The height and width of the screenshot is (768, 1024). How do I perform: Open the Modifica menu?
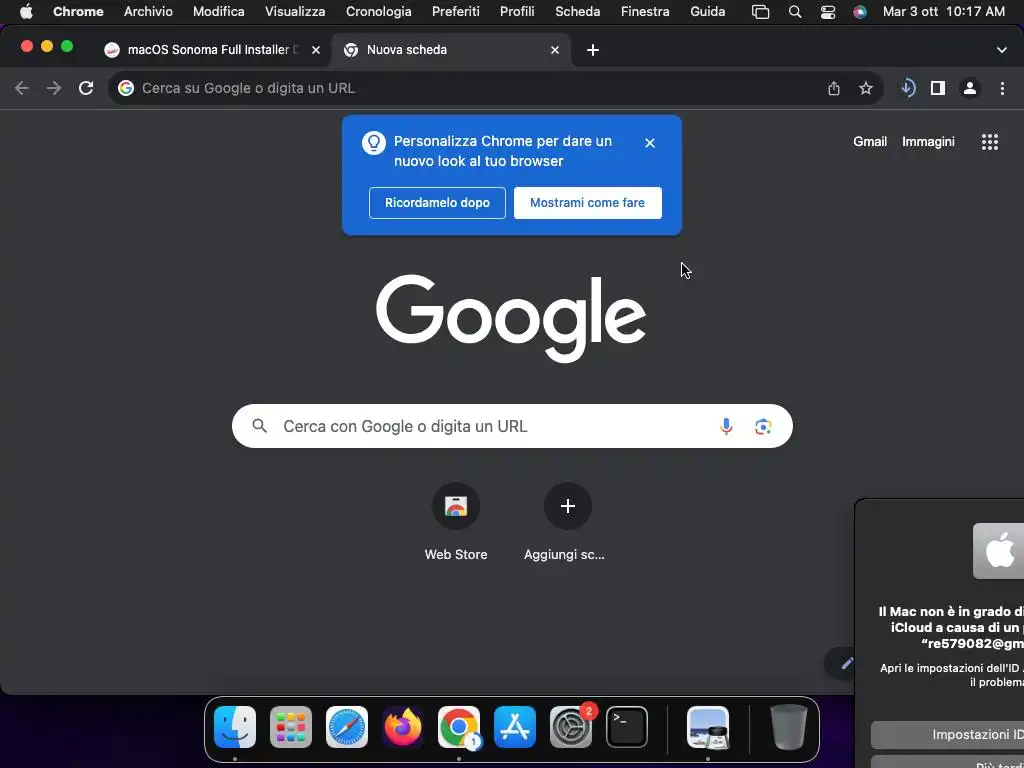pyautogui.click(x=219, y=12)
